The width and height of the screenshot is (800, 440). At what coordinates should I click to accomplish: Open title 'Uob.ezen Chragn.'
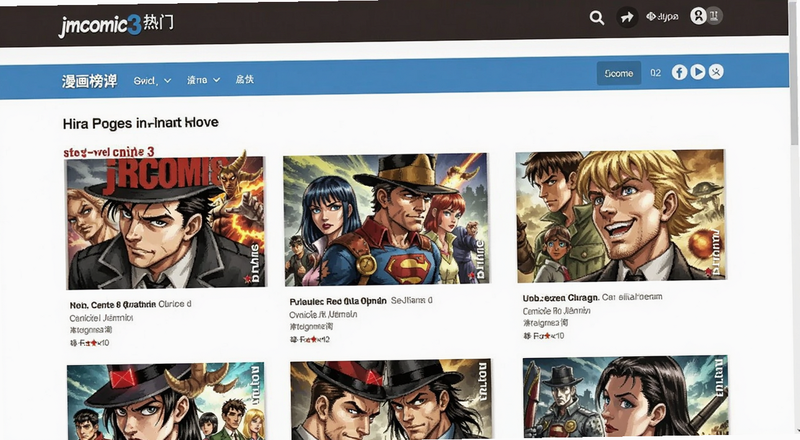[x=560, y=298]
